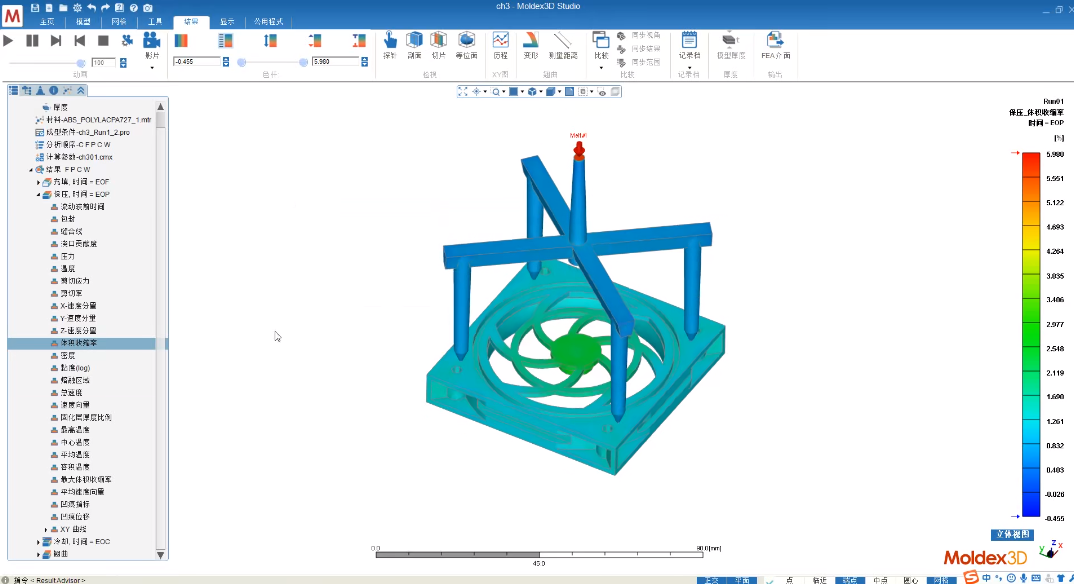Viewport: 1074px width, 584px height.
Task: Click the min-max arrows color bar icon
Action: pos(314,41)
